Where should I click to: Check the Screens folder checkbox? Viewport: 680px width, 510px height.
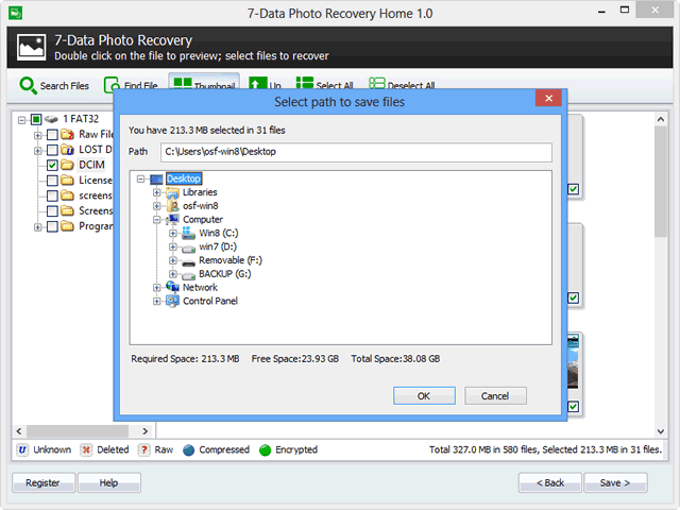52,211
